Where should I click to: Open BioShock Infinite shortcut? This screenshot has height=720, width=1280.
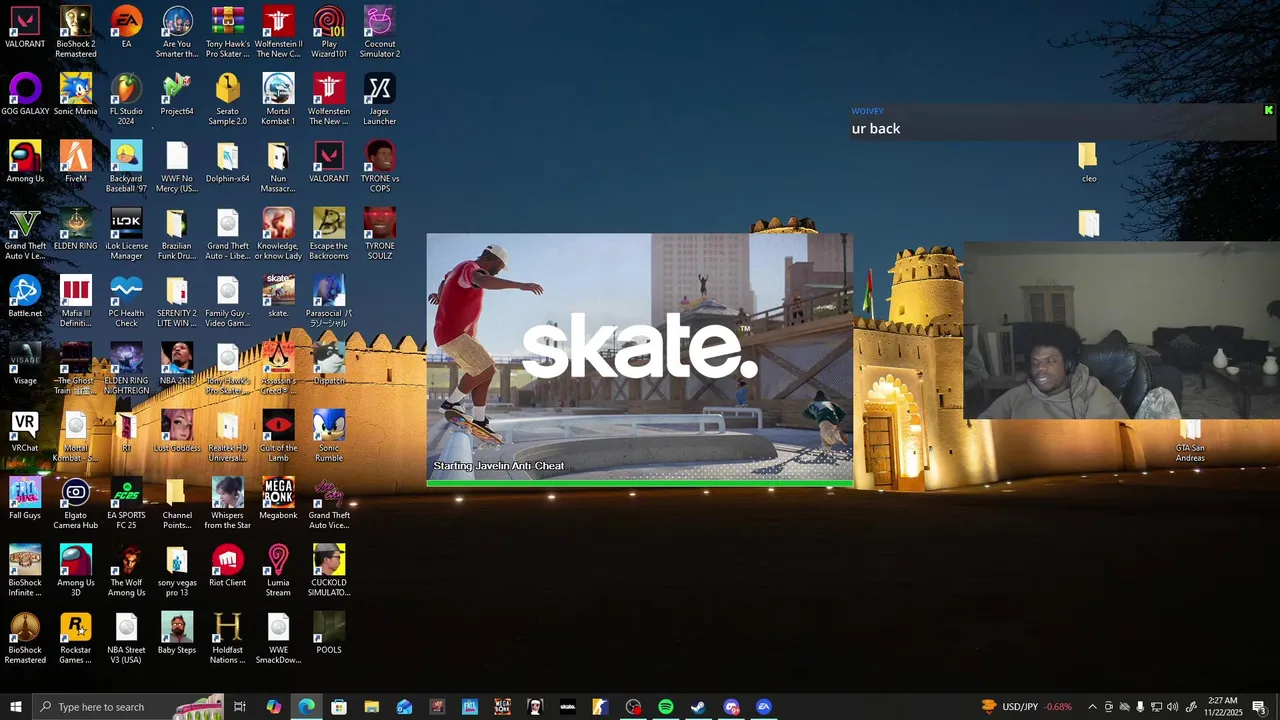coord(25,569)
